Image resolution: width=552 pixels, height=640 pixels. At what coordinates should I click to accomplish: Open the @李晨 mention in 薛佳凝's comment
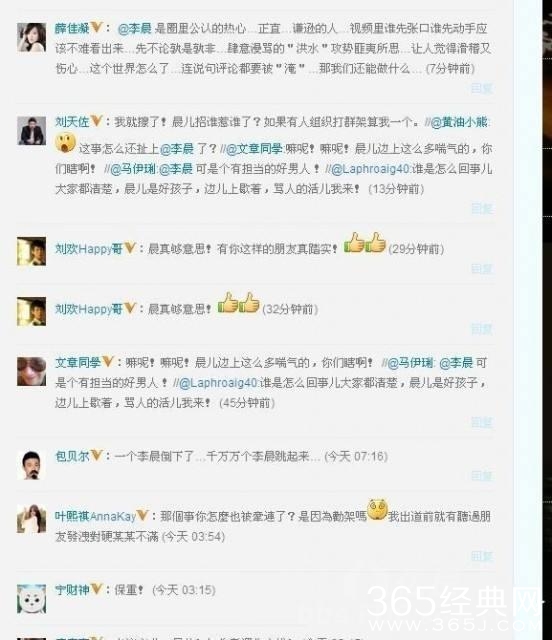tap(134, 29)
